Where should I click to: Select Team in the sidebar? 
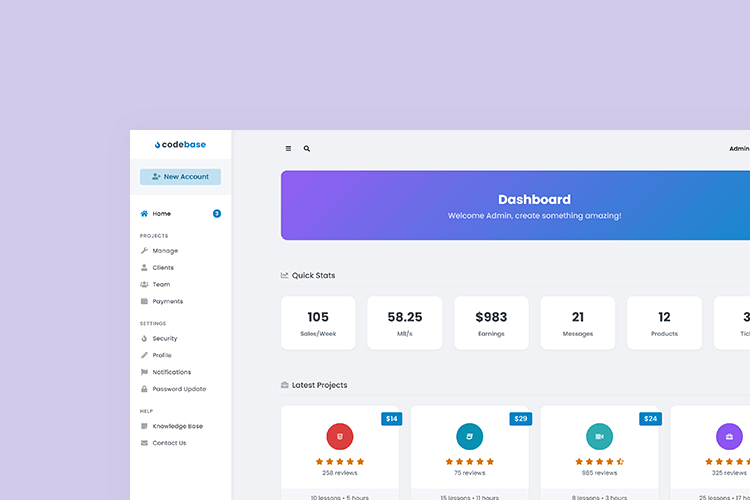[x=161, y=285]
